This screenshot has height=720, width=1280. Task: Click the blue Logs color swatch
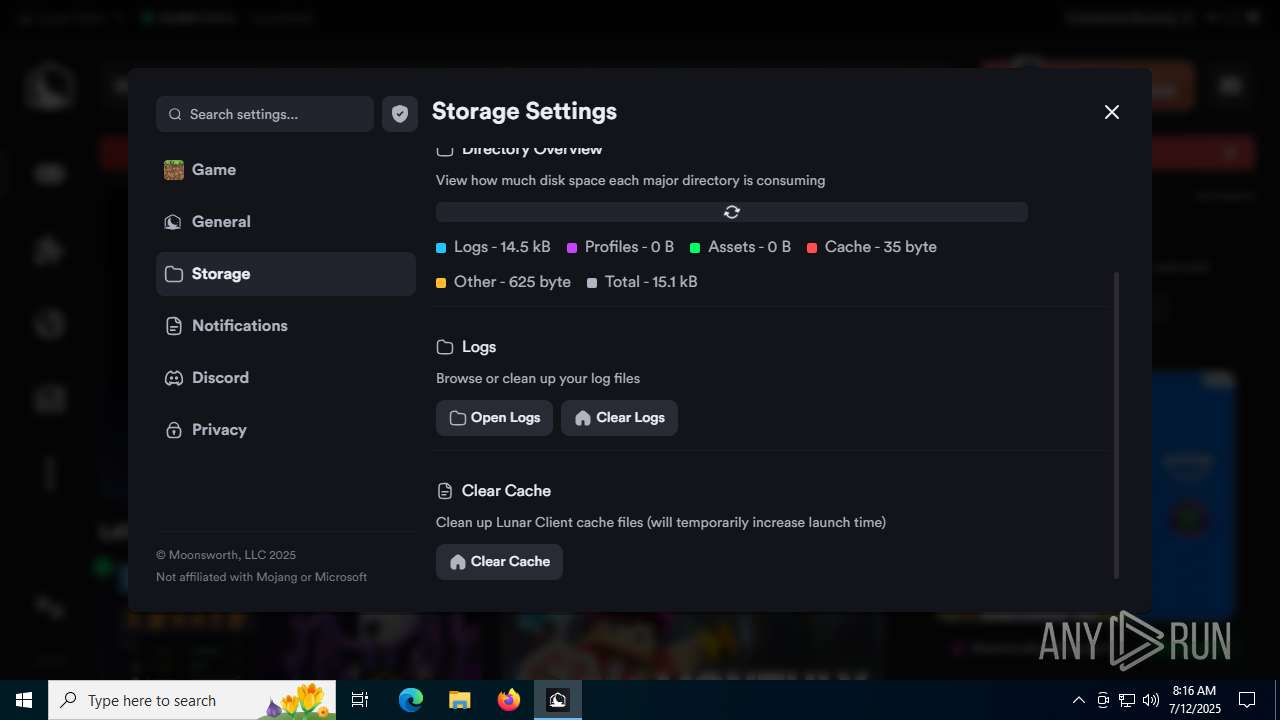[x=441, y=248]
